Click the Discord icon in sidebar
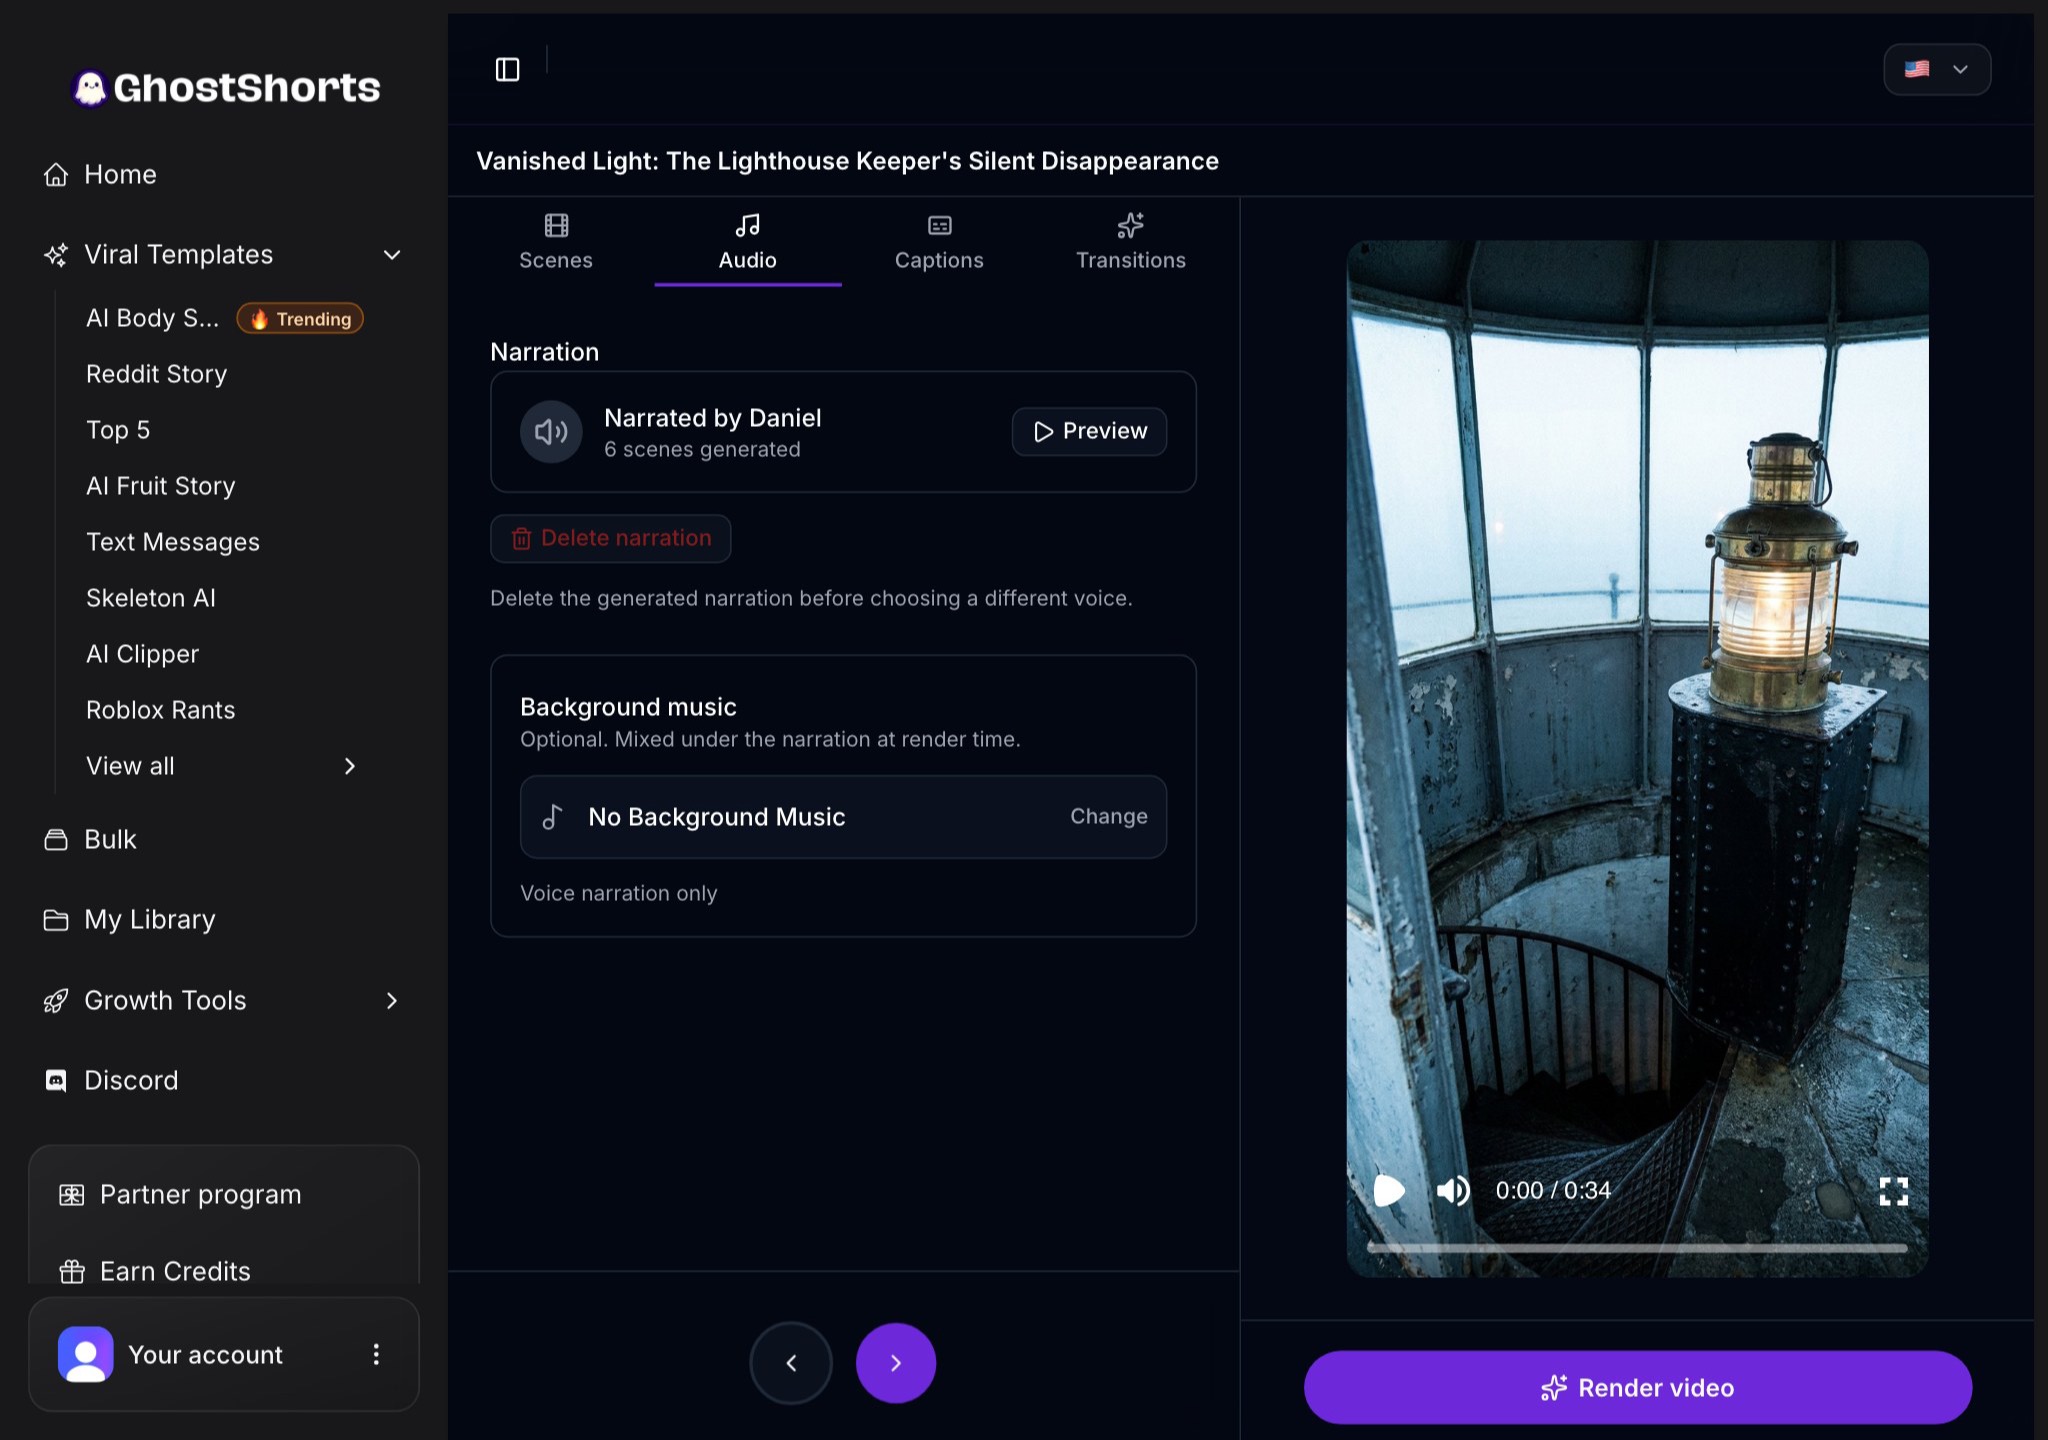Viewport: 2048px width, 1440px height. (56, 1080)
